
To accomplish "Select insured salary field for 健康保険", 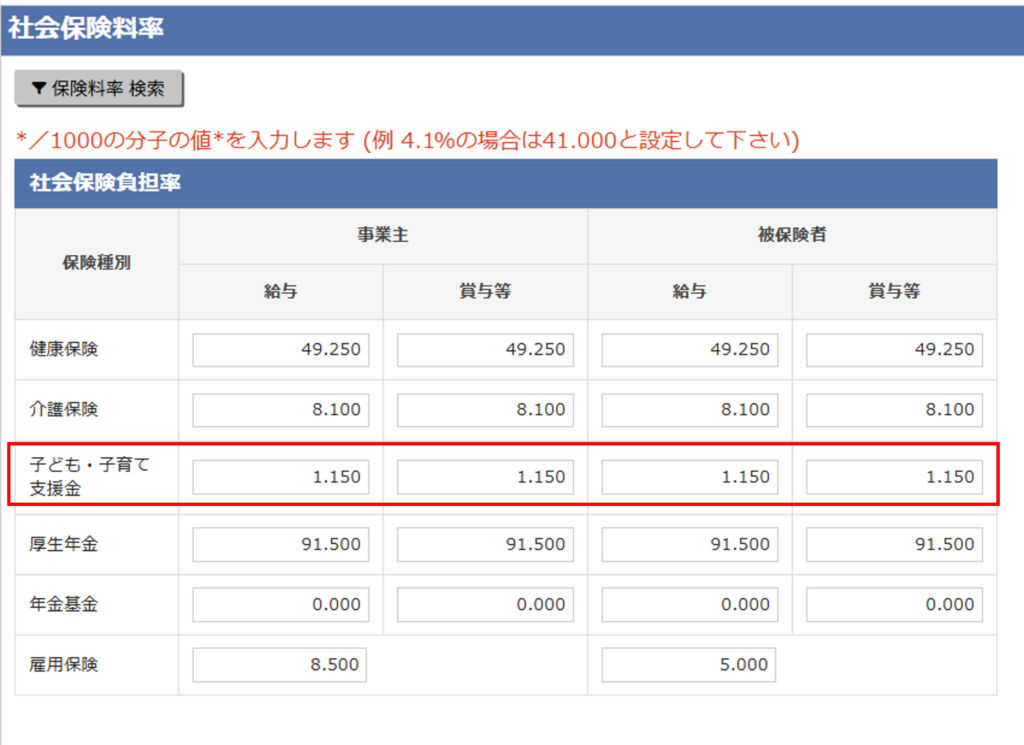I will point(689,350).
